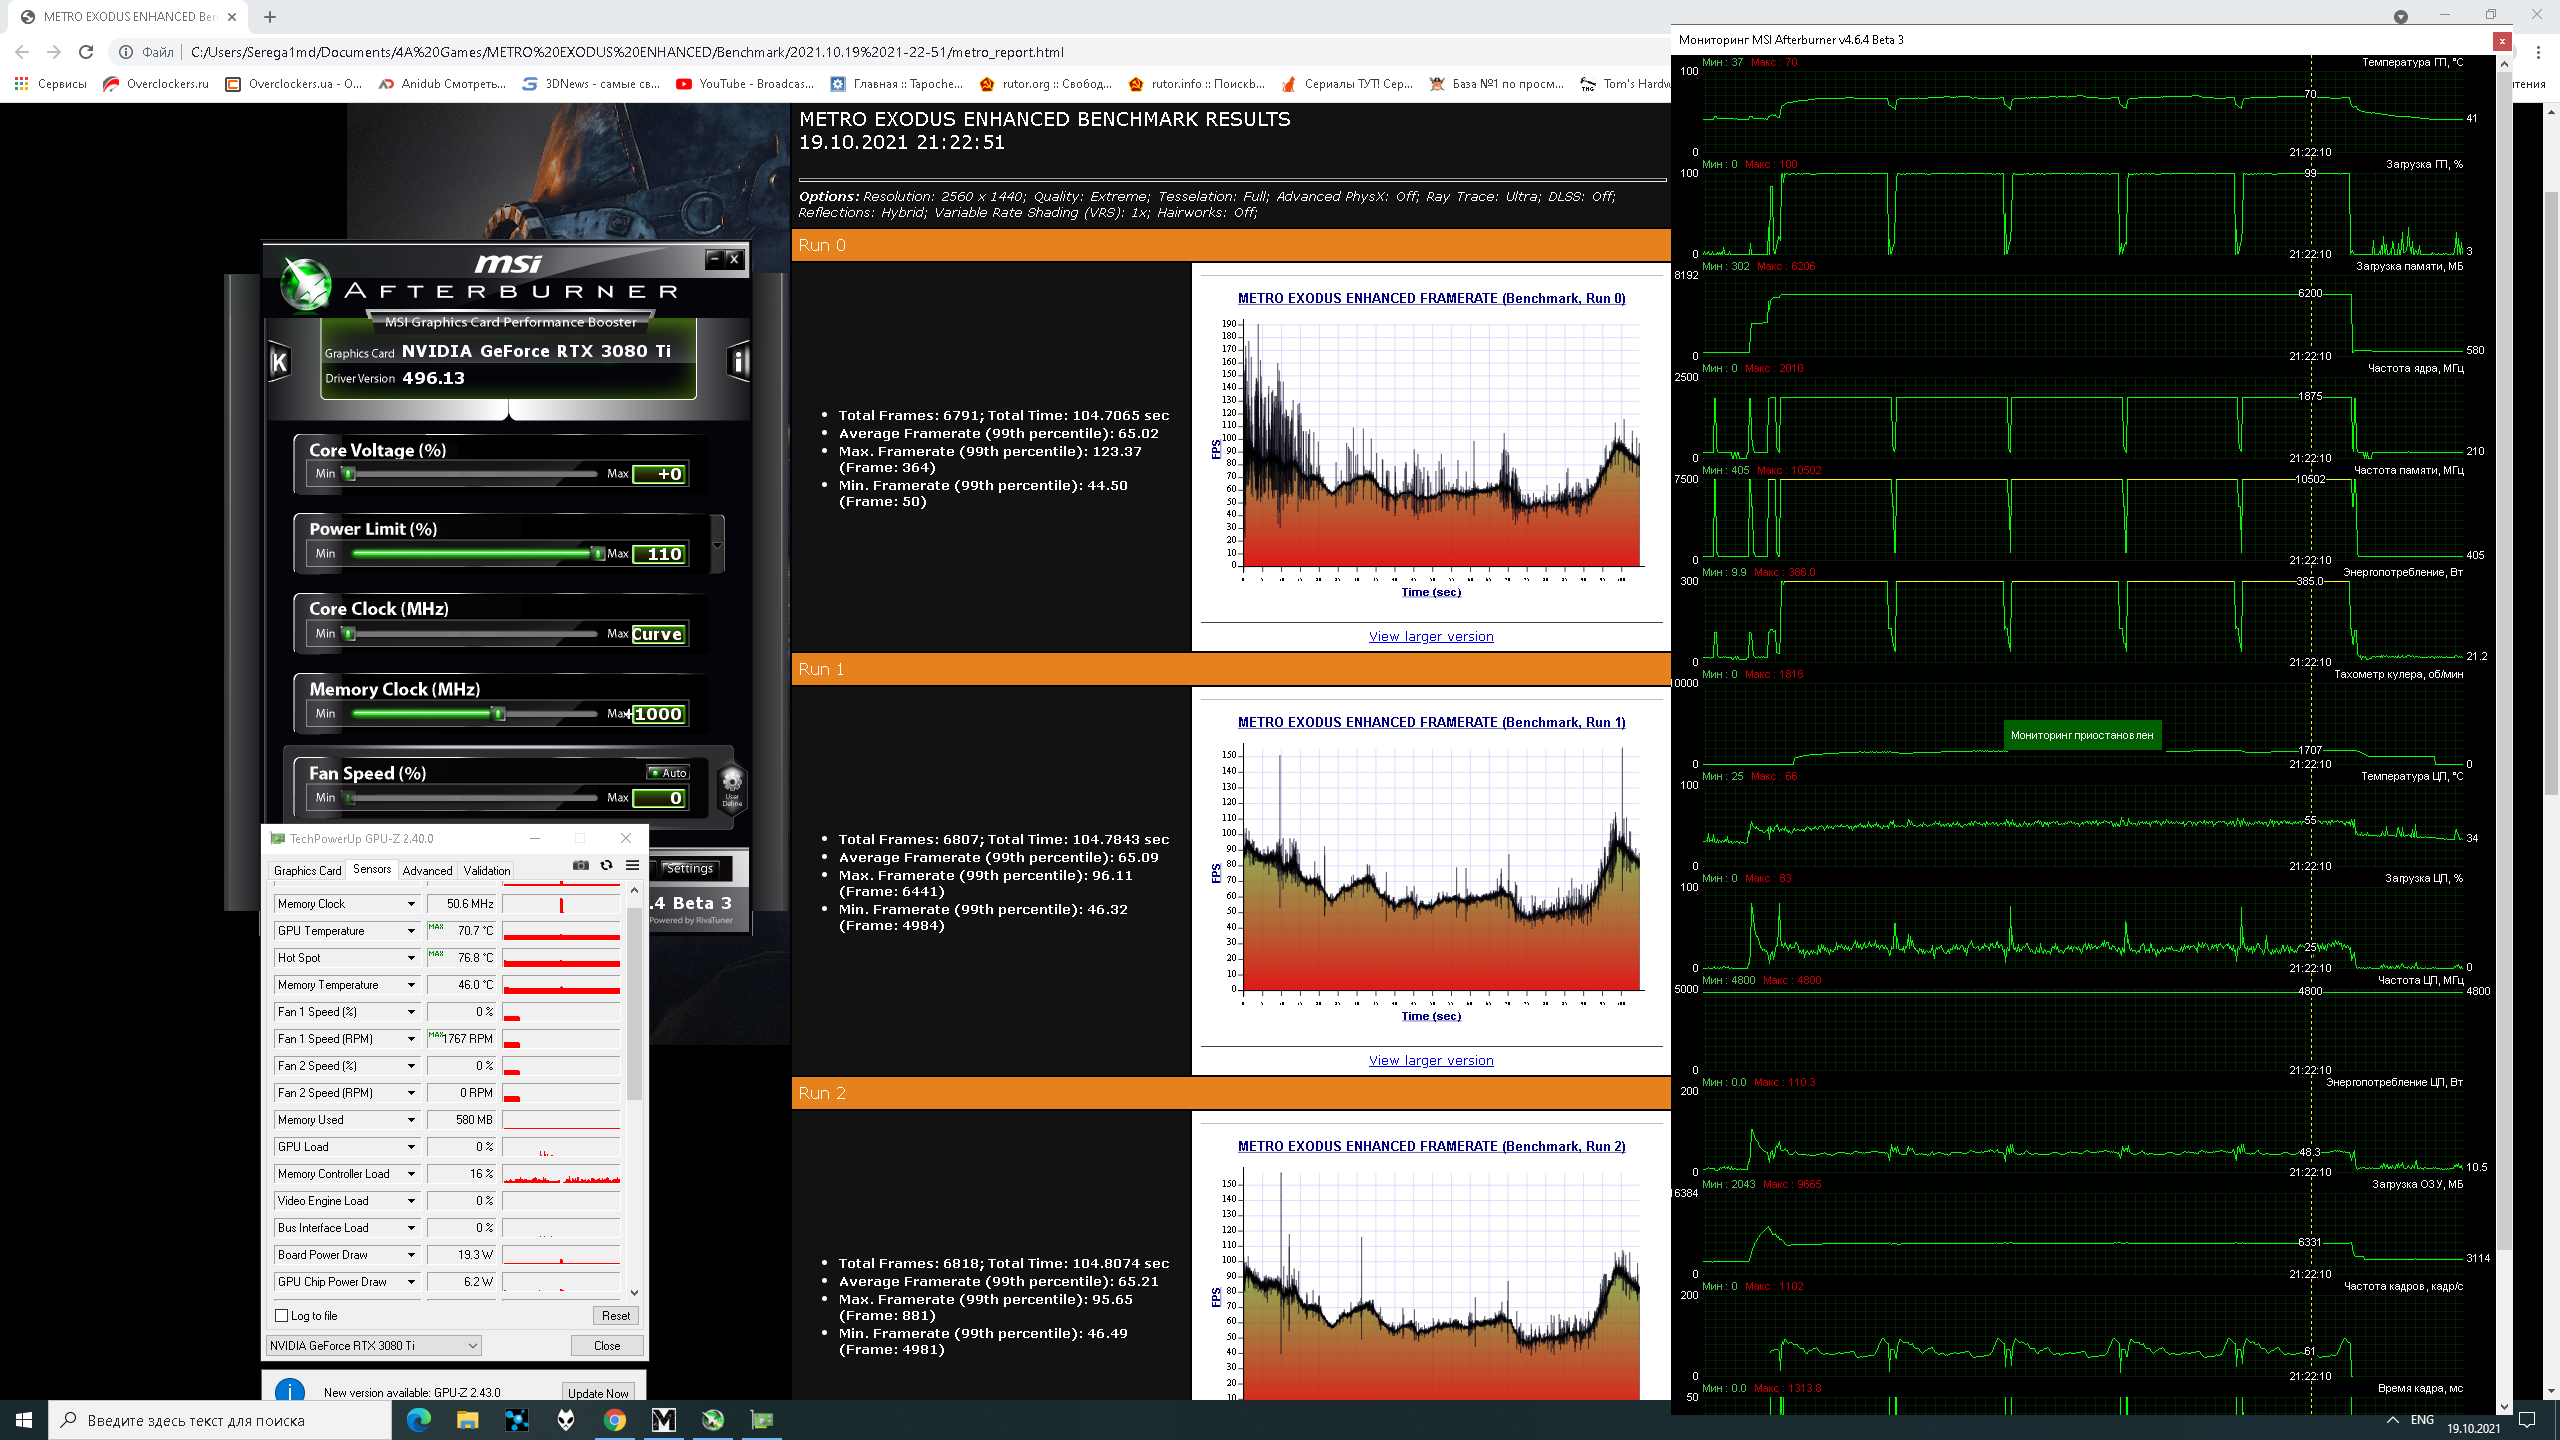Click the fan User Define gear icon
The width and height of the screenshot is (2560, 1440).
tap(732, 785)
